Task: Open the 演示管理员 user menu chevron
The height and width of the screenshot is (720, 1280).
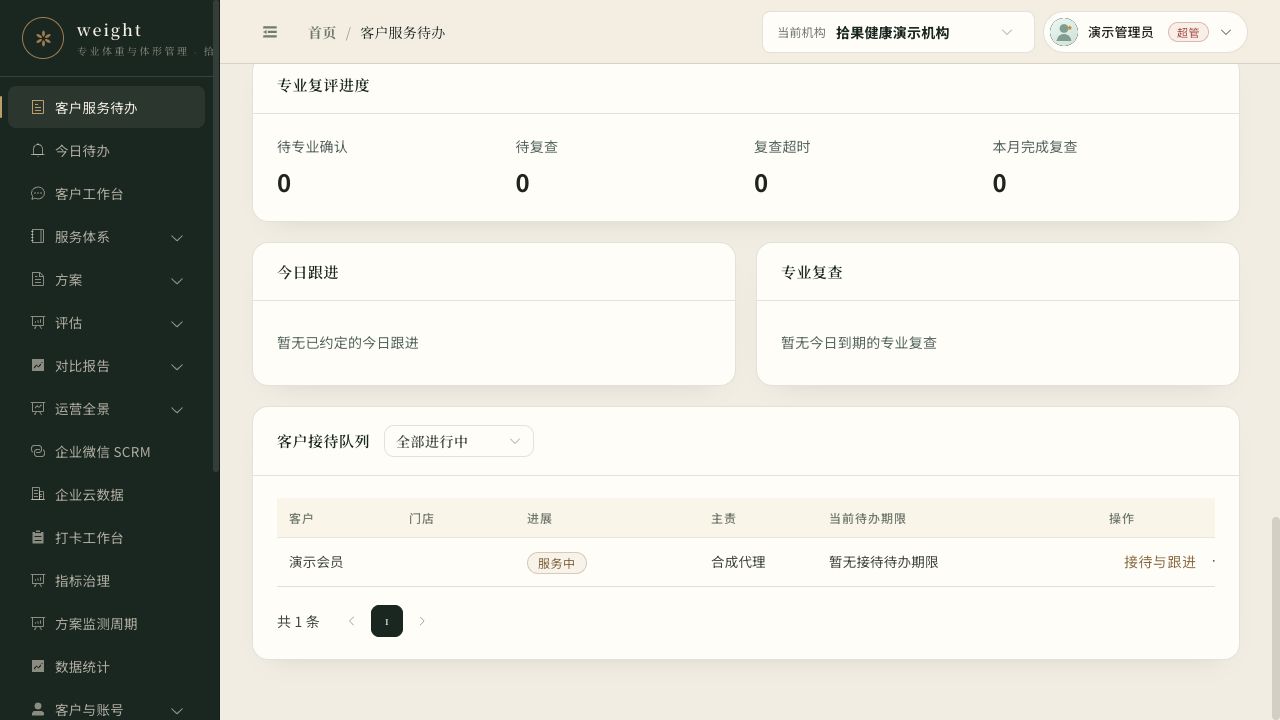Action: 1226,32
